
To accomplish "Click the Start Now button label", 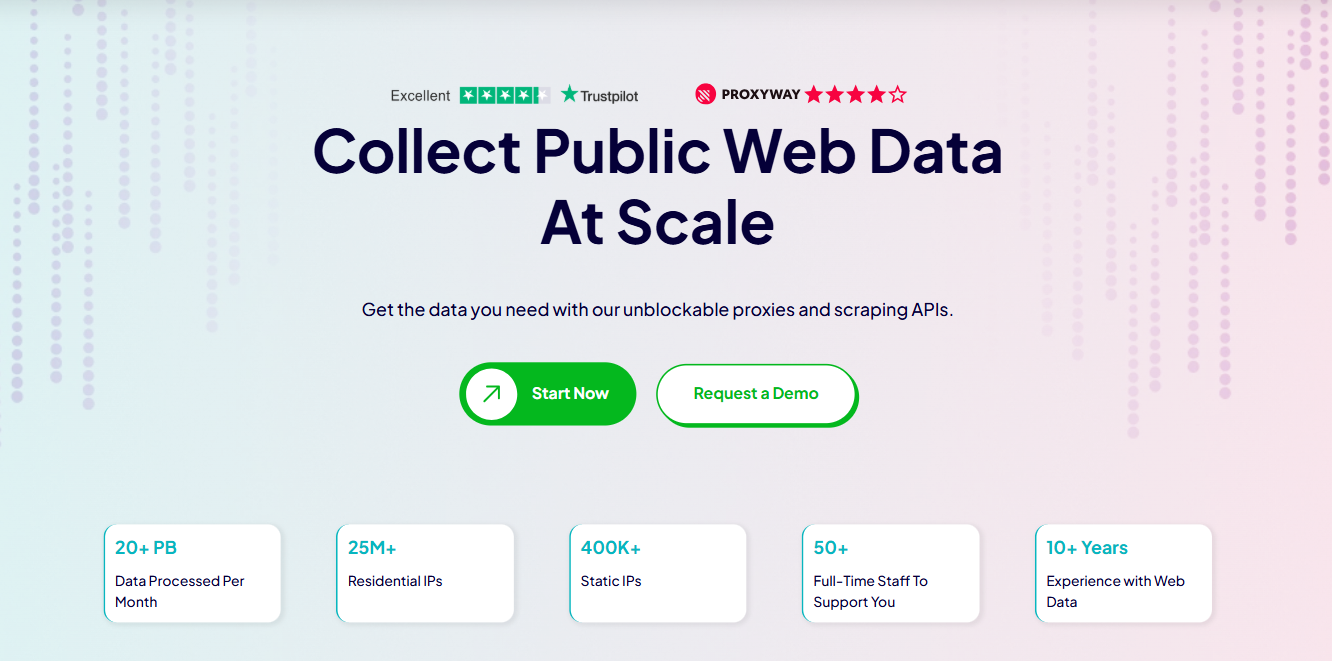I will click(x=570, y=394).
